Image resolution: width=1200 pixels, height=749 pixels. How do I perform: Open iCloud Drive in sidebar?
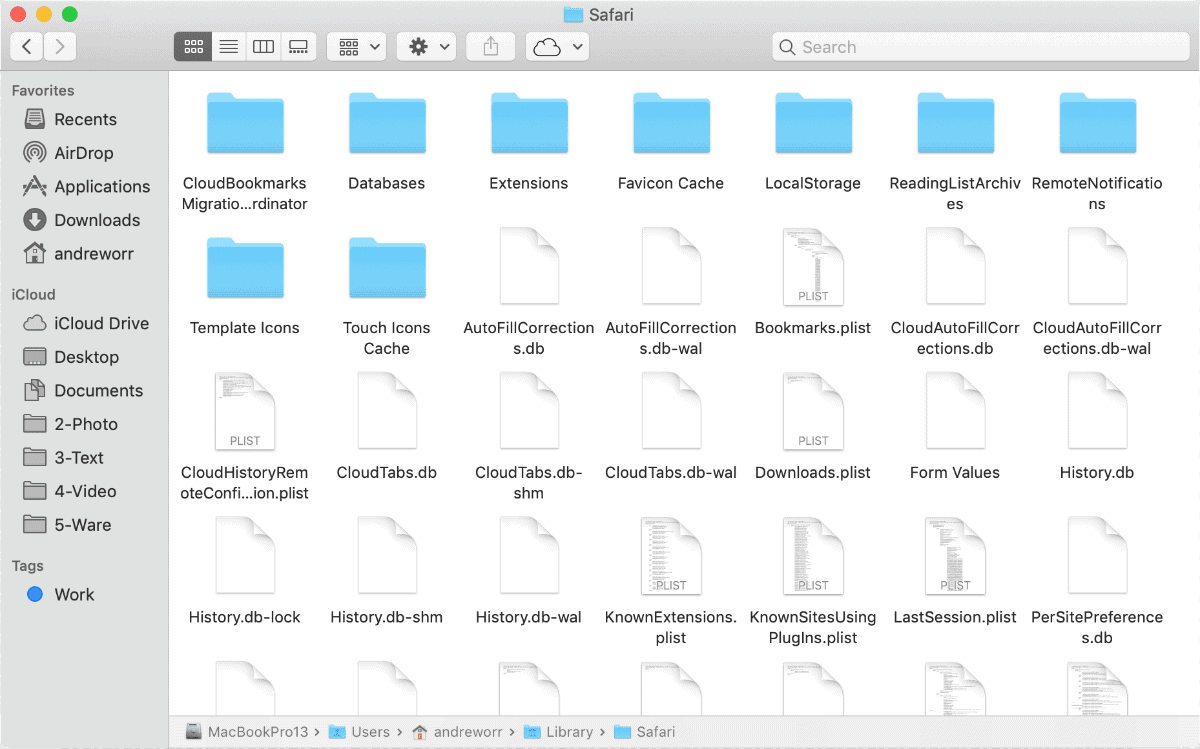coord(84,323)
